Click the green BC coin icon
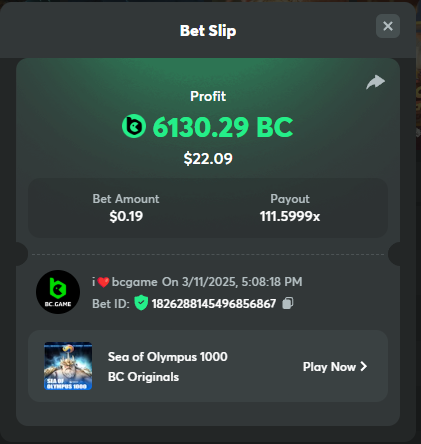This screenshot has width=421, height=444. (x=134, y=126)
